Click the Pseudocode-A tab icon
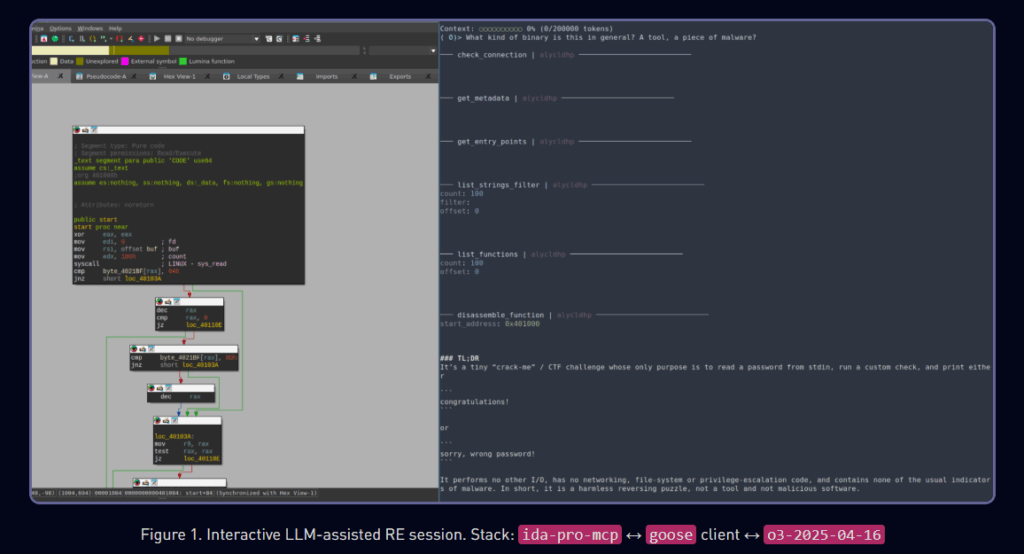This screenshot has width=1024, height=554. pos(79,76)
